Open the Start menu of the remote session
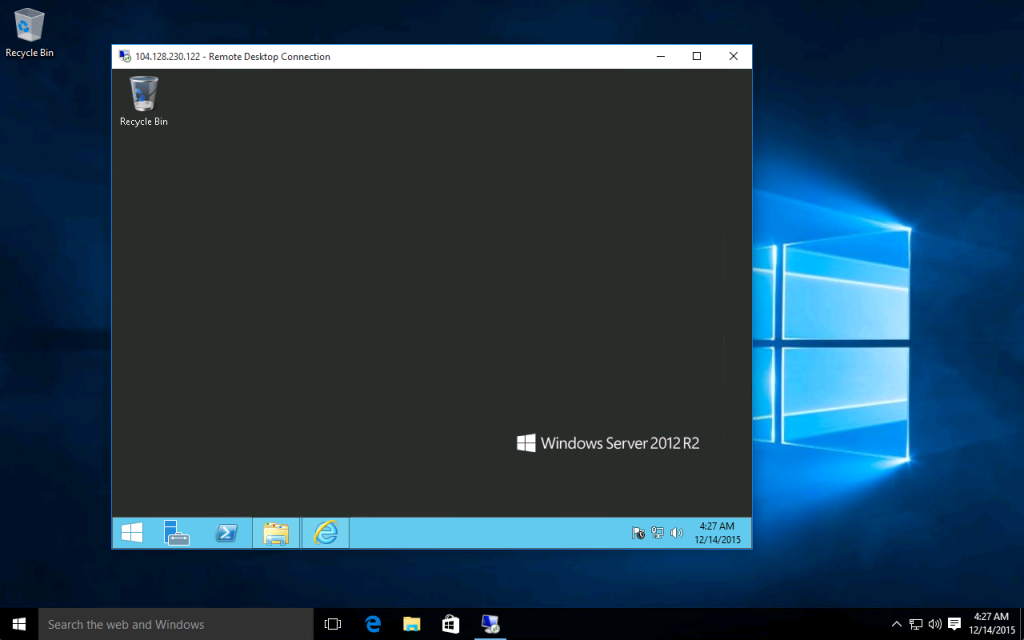This screenshot has width=1024, height=640. click(x=131, y=533)
